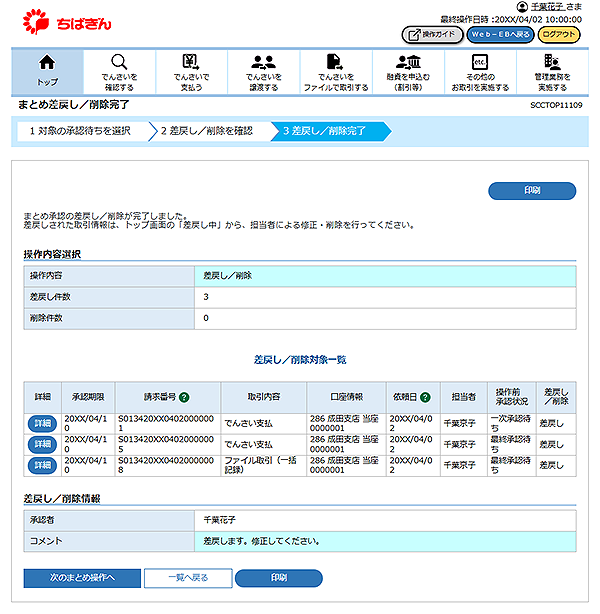Click the top-right 印刷 button
Viewport: 600px width, 614px height.
pos(532,190)
